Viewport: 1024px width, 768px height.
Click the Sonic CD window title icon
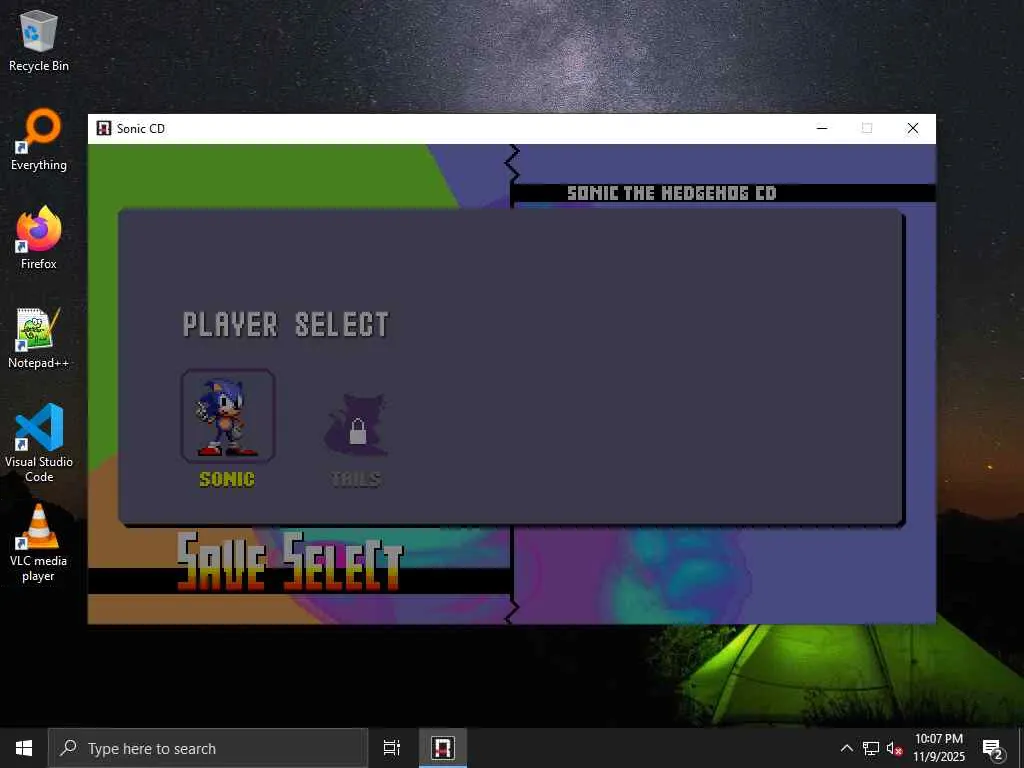click(103, 128)
